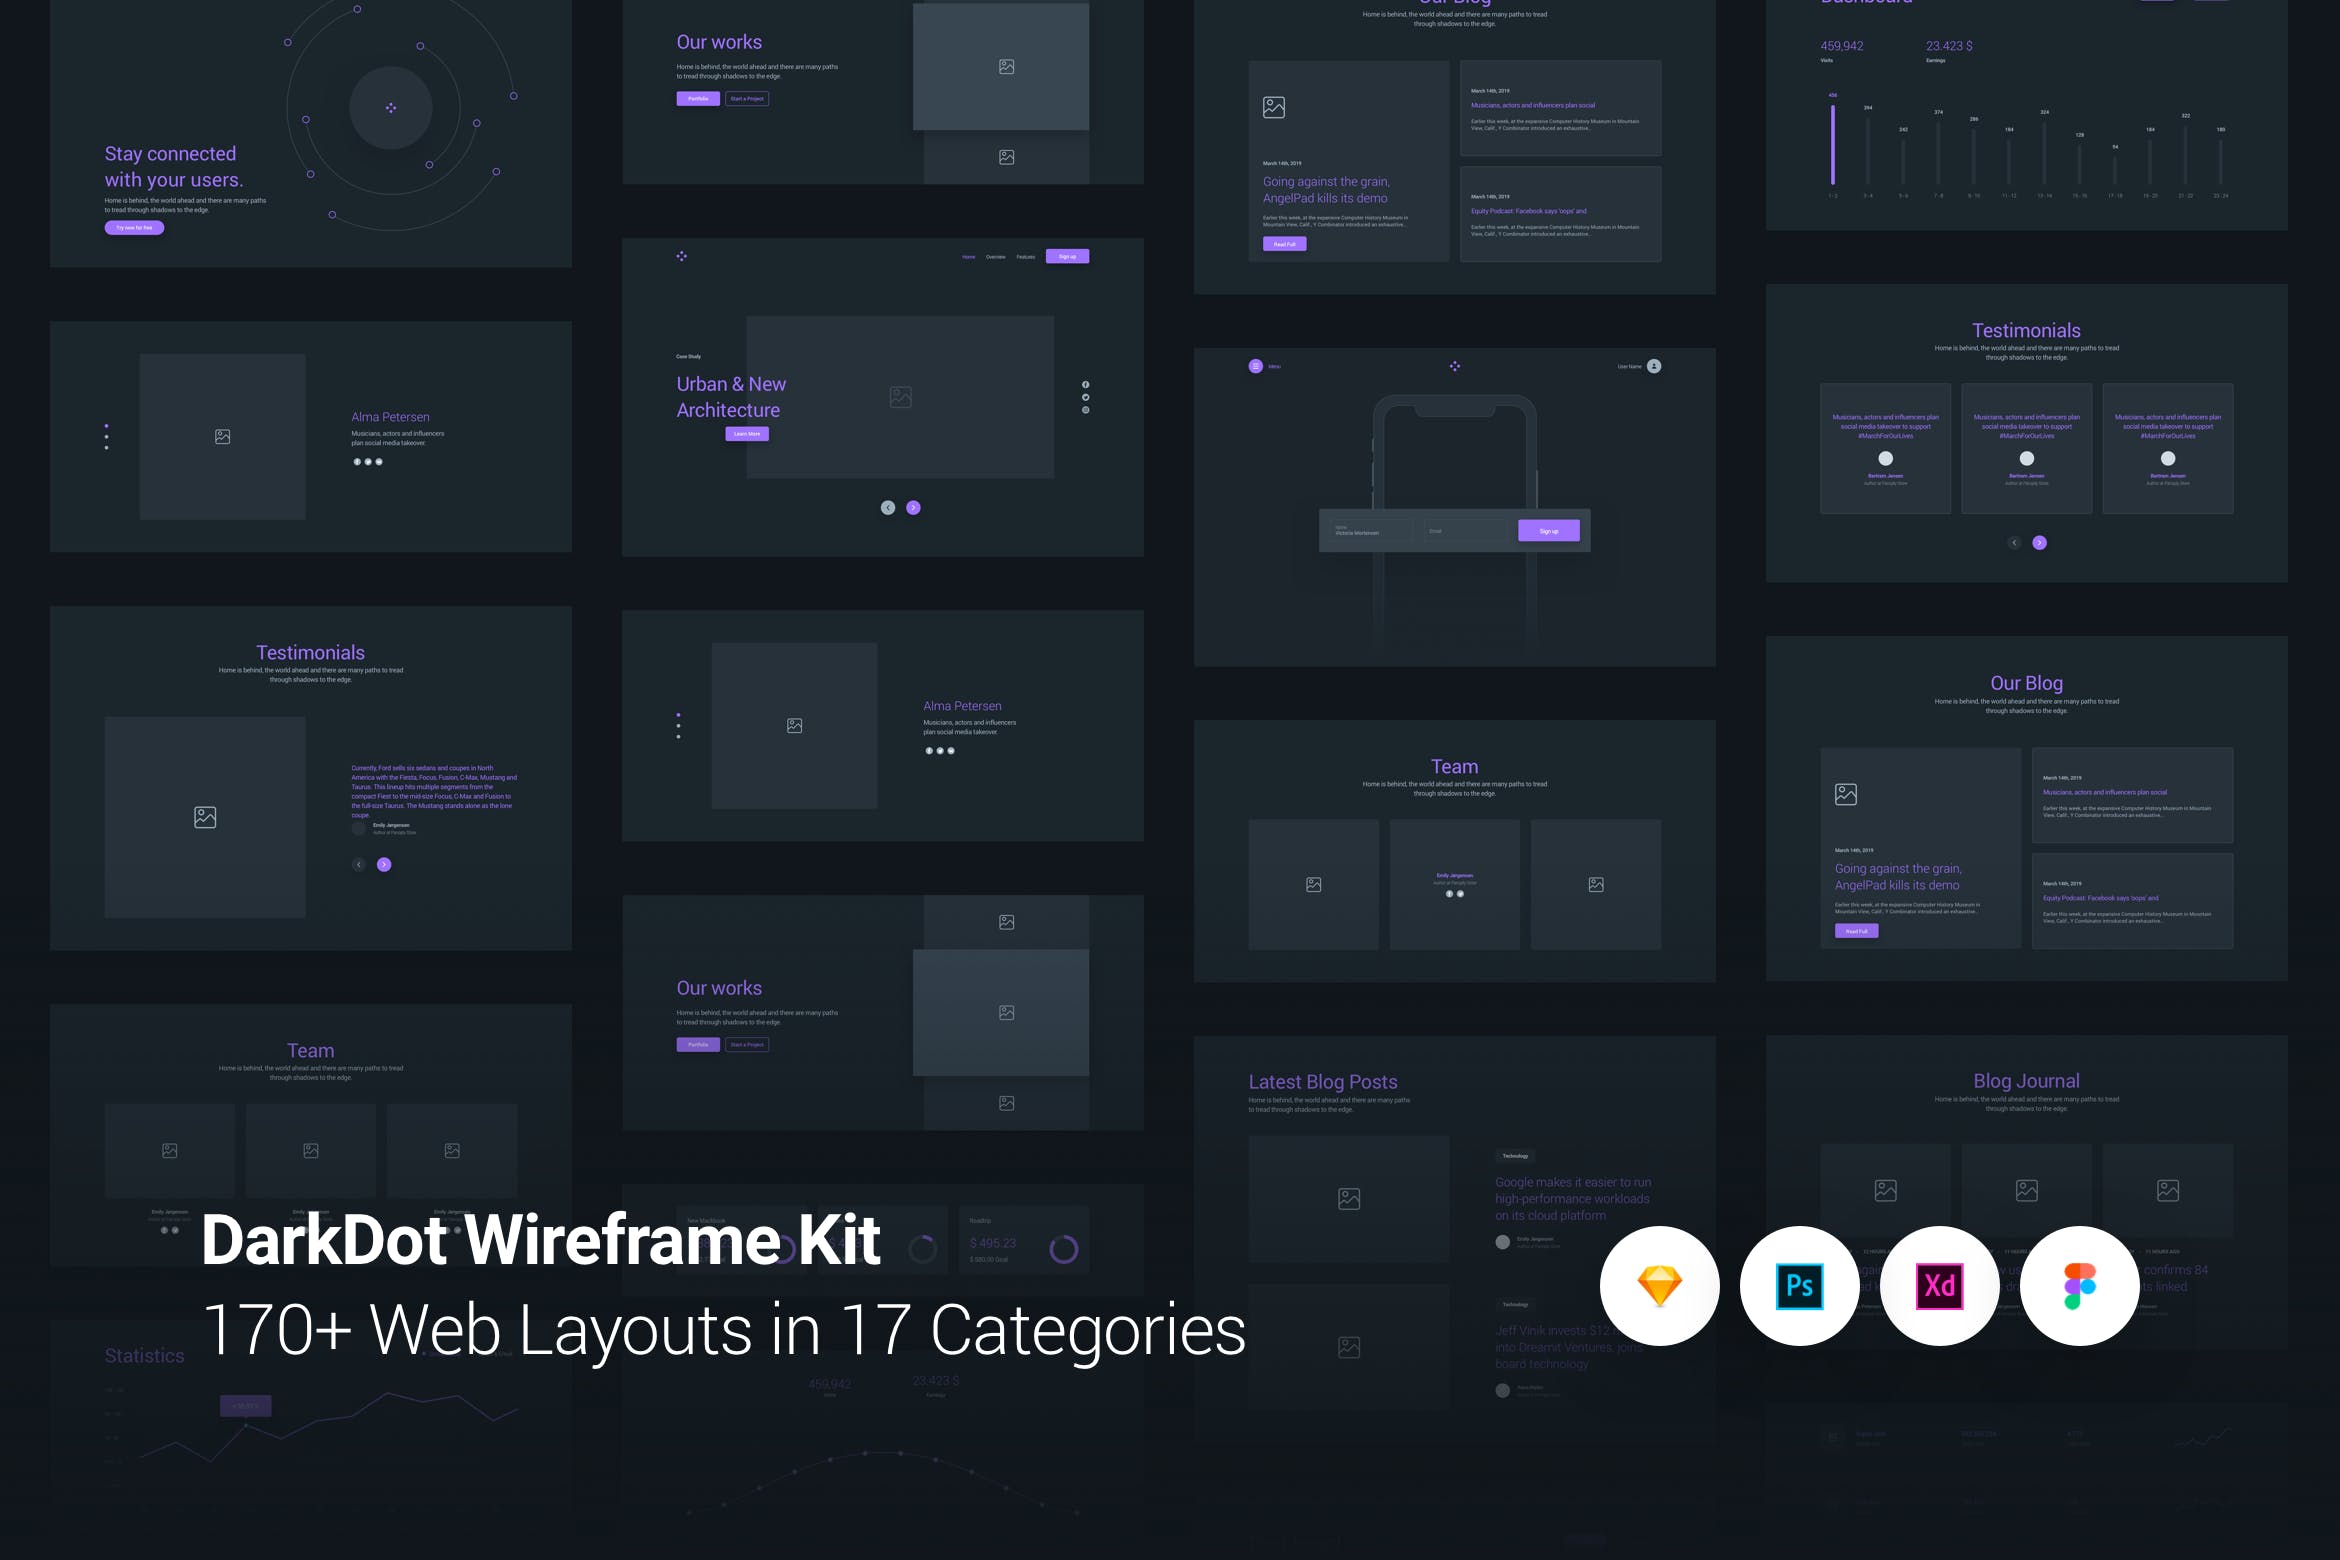Select the top vertical slider dot beside testimonial image
The height and width of the screenshot is (1560, 2340).
tap(108, 427)
